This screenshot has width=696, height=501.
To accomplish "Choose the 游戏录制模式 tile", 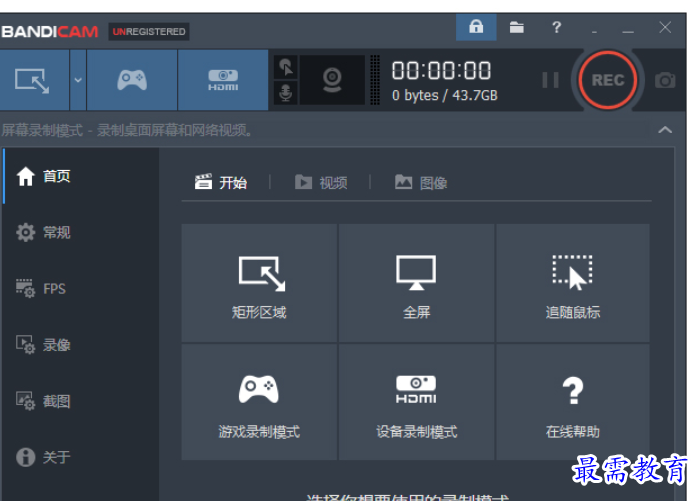I will click(259, 402).
